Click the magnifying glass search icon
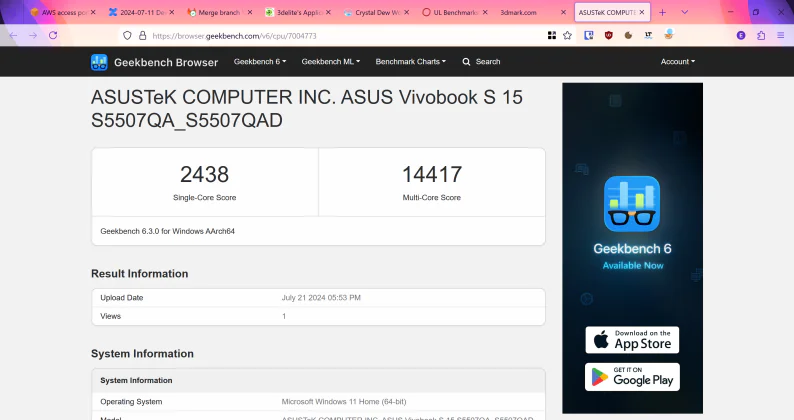This screenshot has width=794, height=420. (466, 62)
